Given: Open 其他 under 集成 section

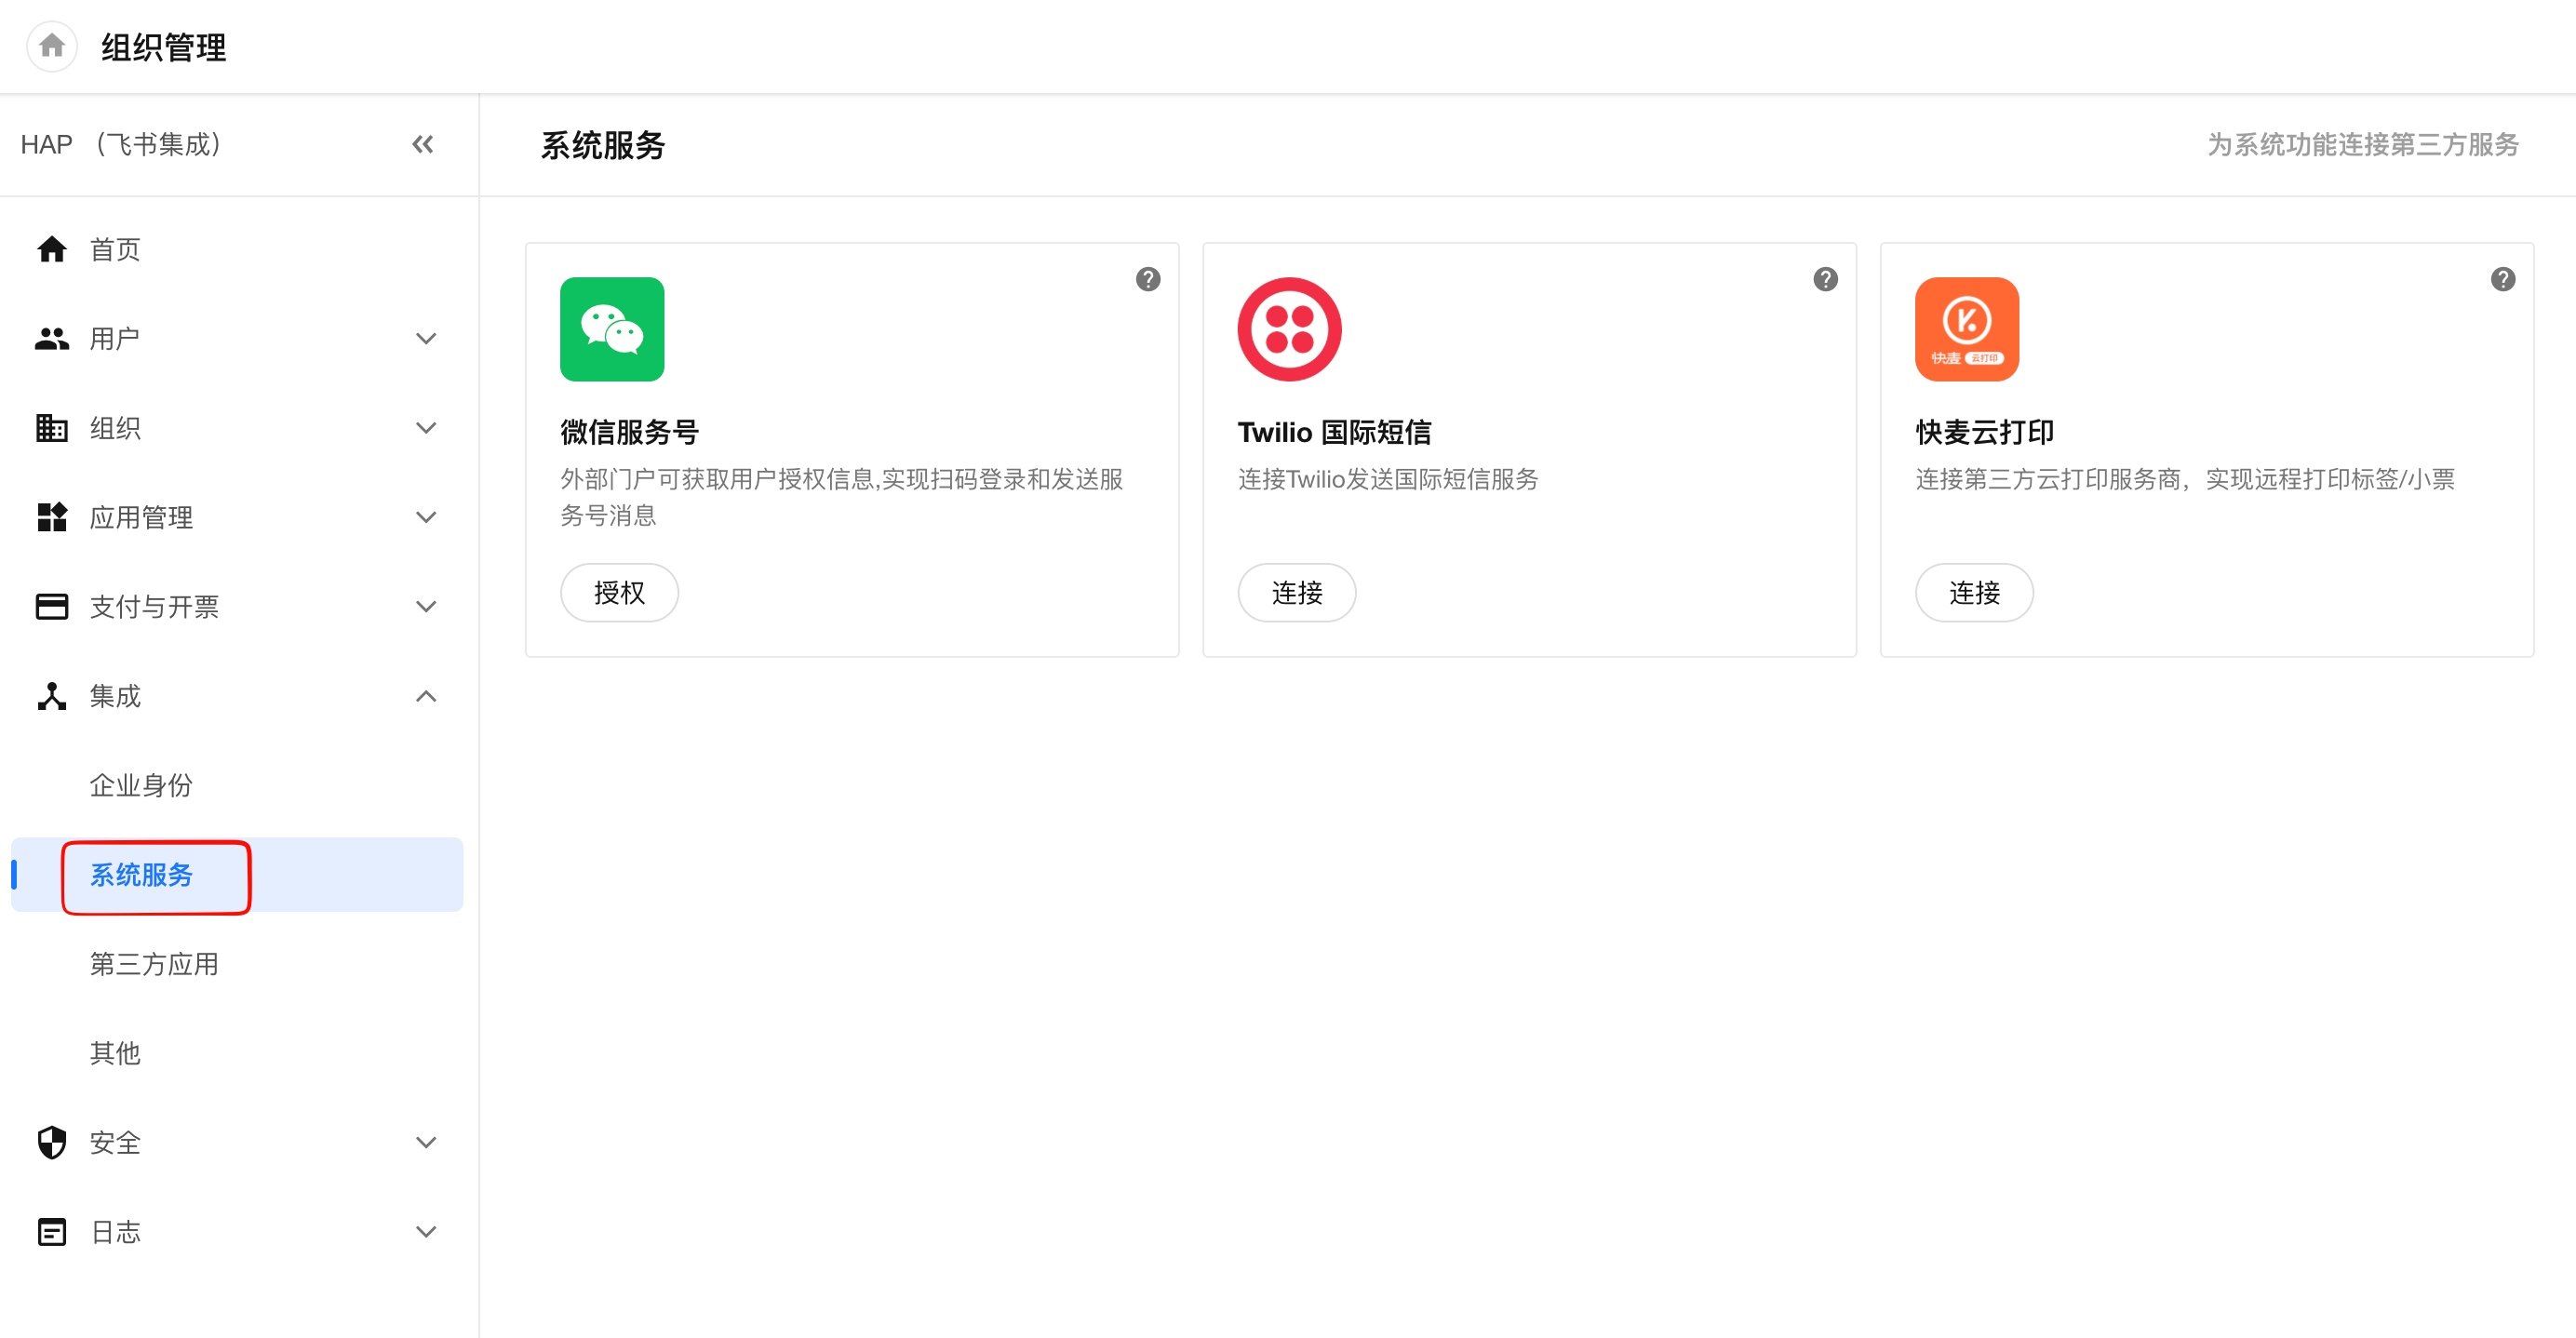Looking at the screenshot, I should (x=115, y=1053).
